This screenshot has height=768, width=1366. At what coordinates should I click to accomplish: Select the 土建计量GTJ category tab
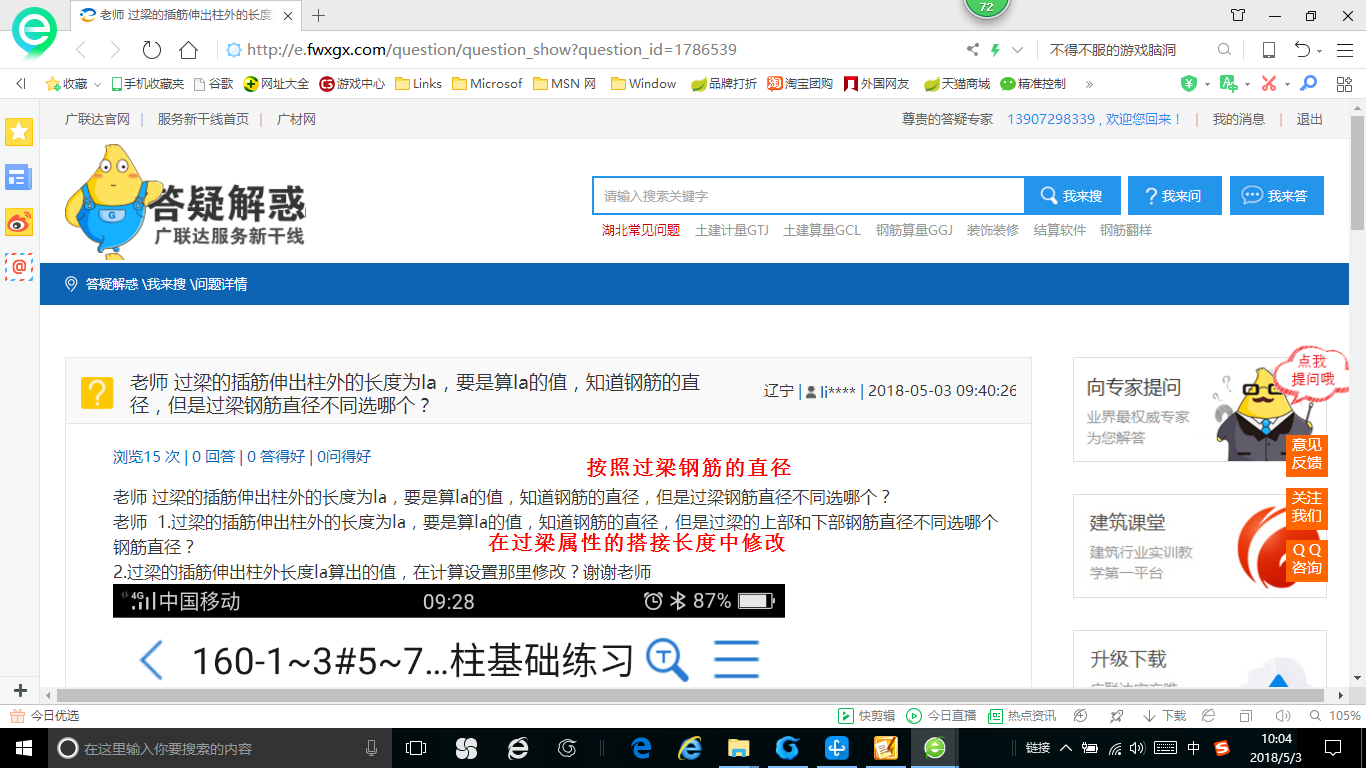pos(732,230)
